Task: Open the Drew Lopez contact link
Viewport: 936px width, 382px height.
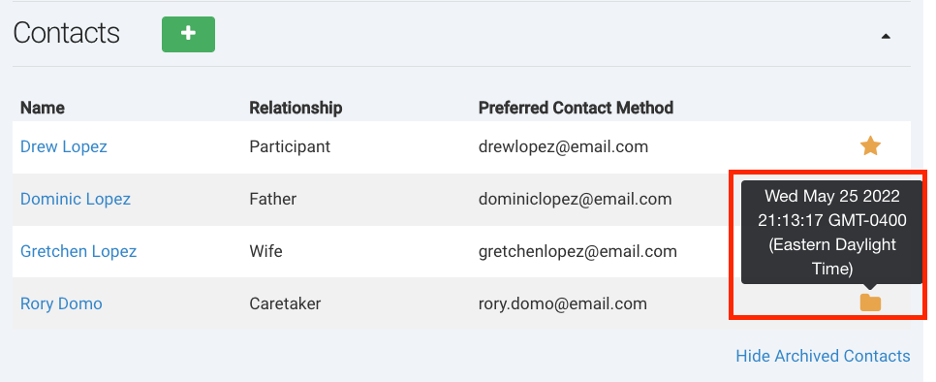Action: point(64,146)
